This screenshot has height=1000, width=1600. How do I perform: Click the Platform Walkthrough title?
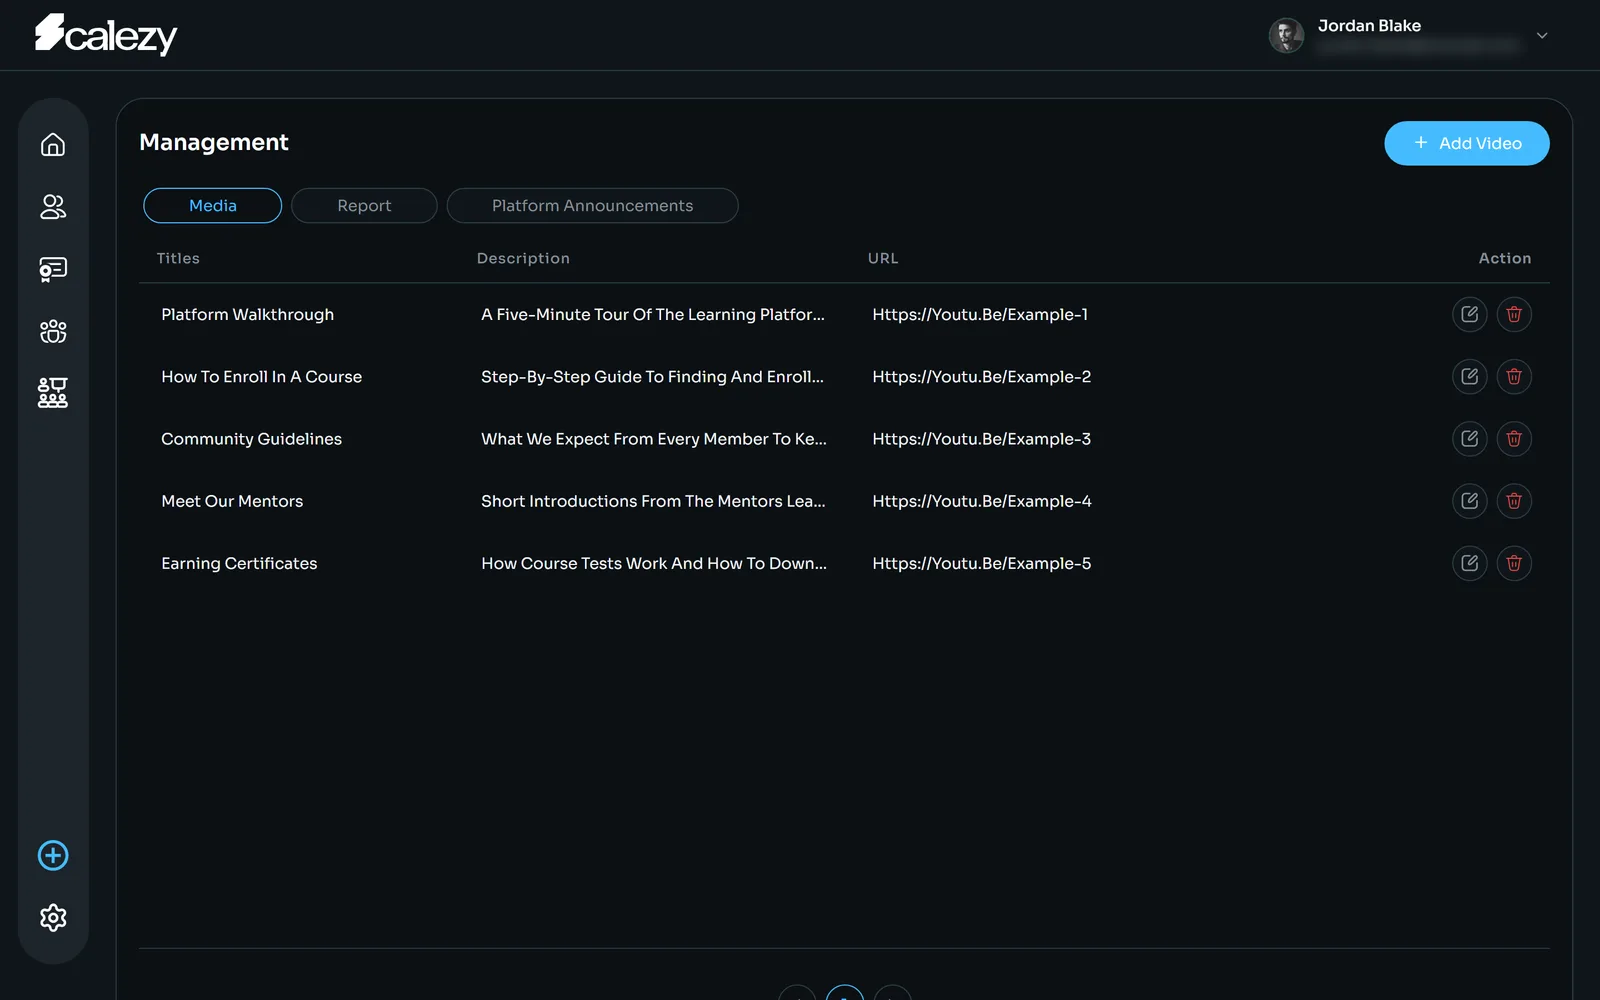coord(248,314)
